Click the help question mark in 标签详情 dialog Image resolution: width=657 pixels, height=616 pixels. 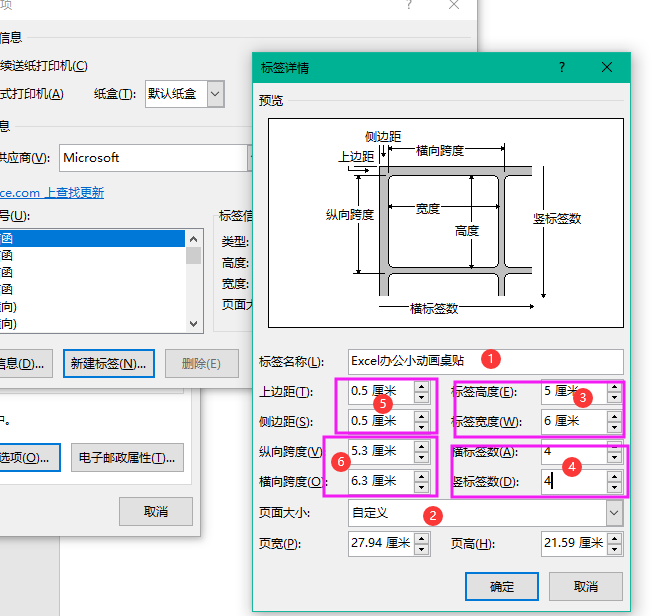pyautogui.click(x=562, y=67)
